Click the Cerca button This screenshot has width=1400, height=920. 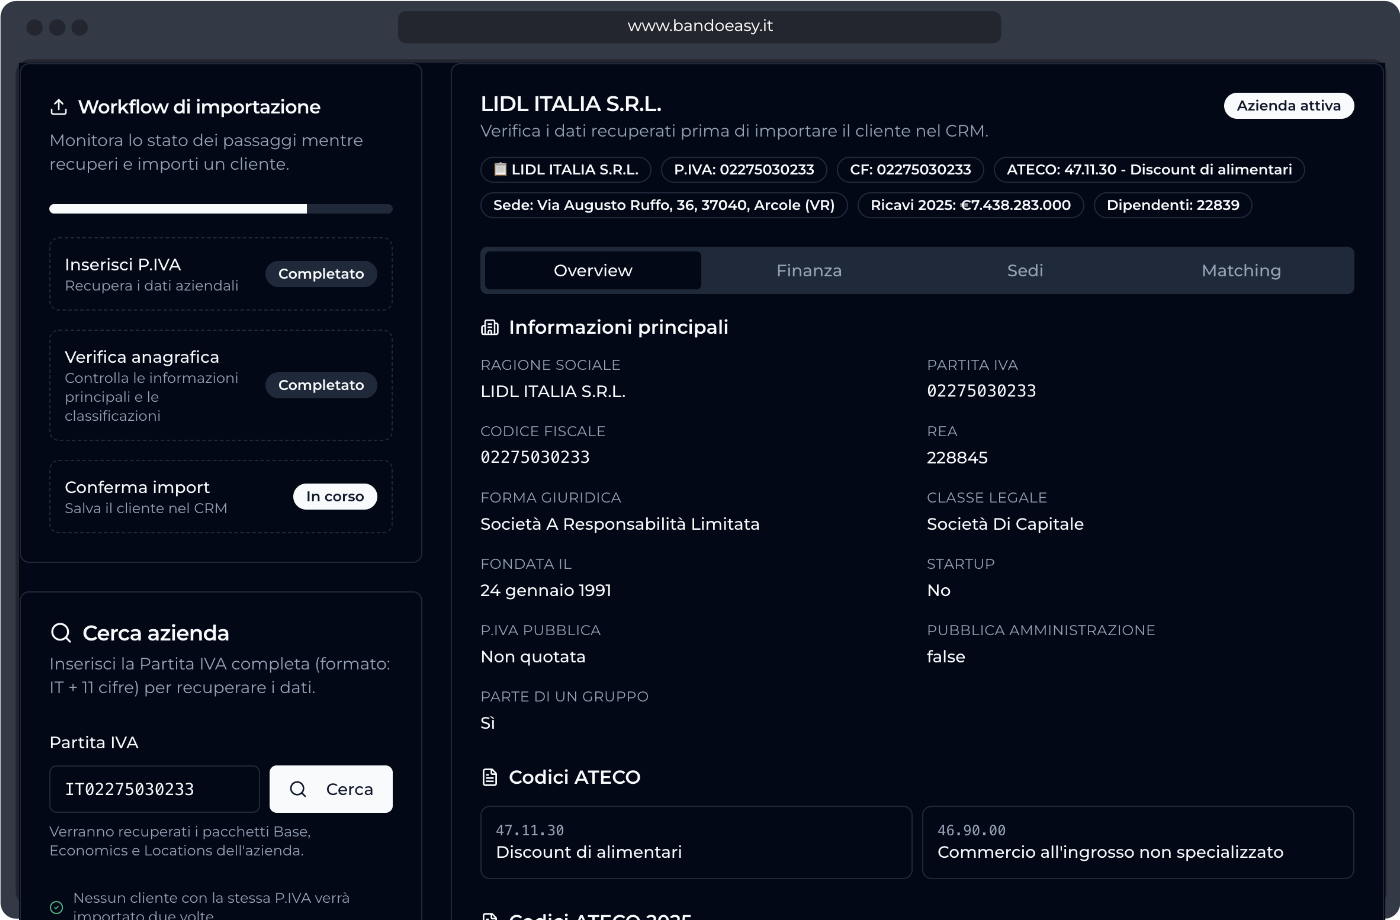[331, 789]
